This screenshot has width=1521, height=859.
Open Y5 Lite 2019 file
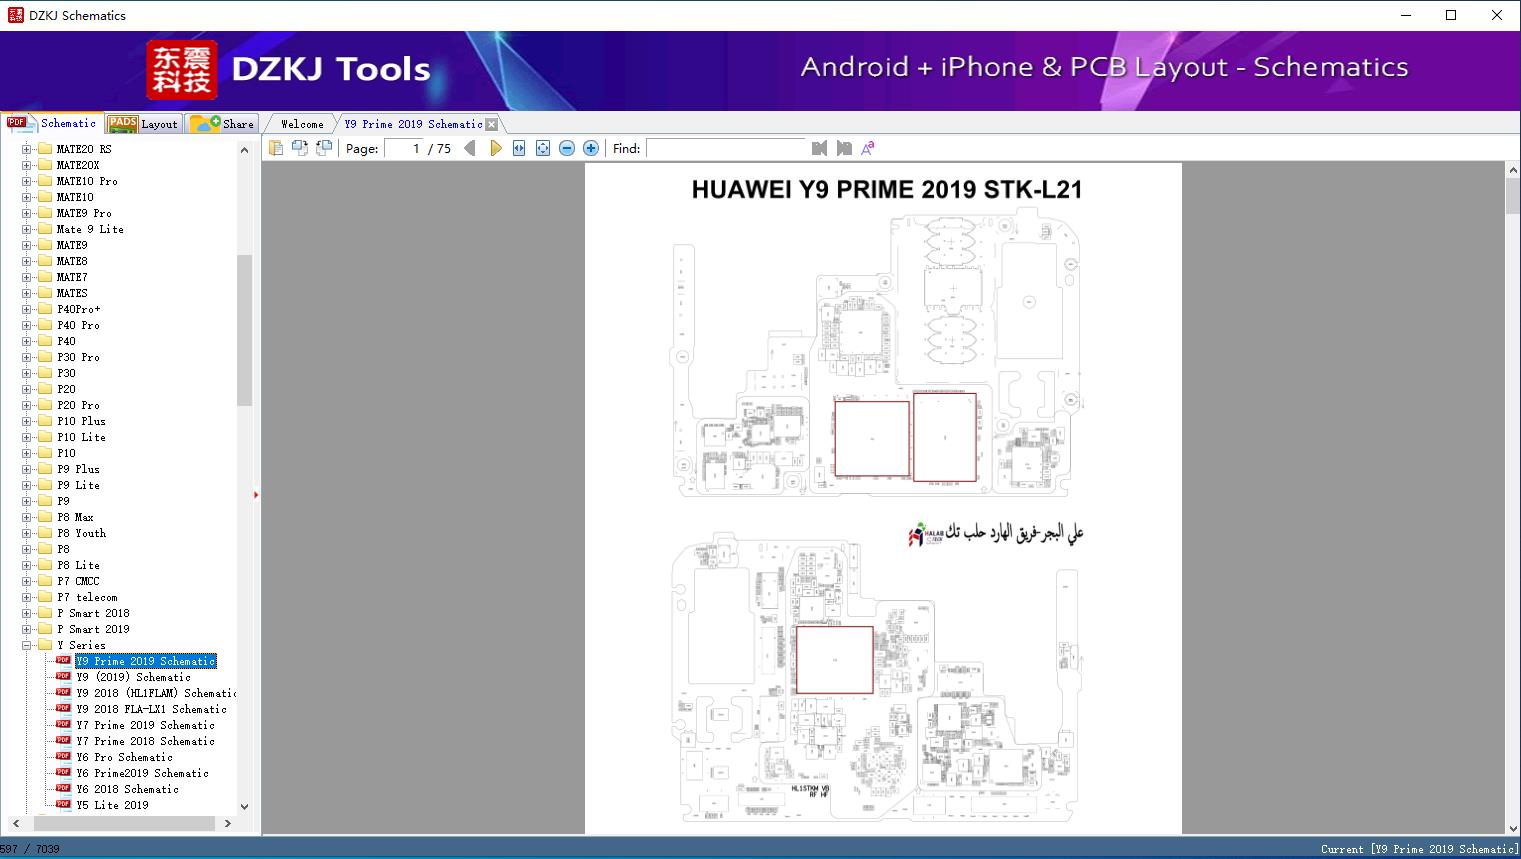(112, 805)
